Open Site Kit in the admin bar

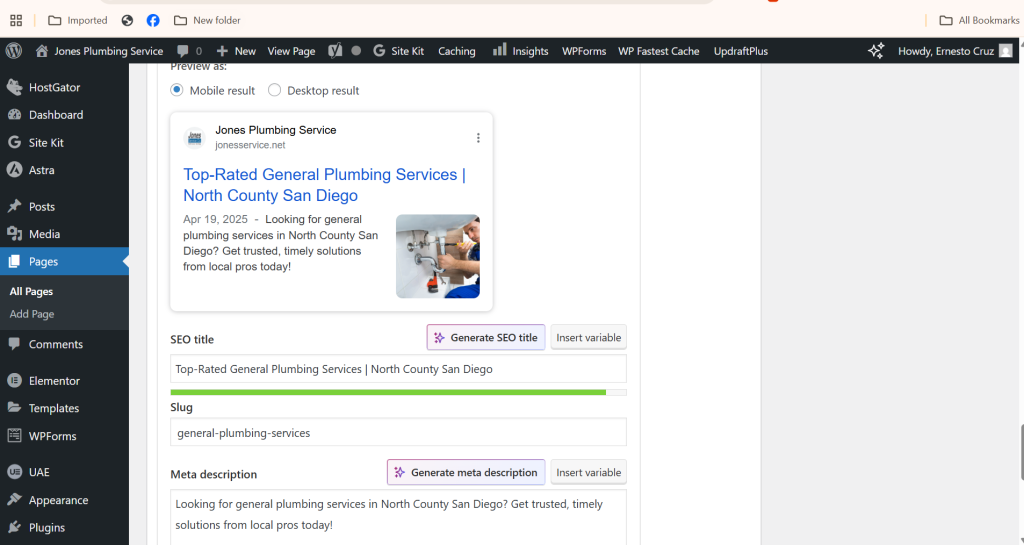(x=398, y=51)
